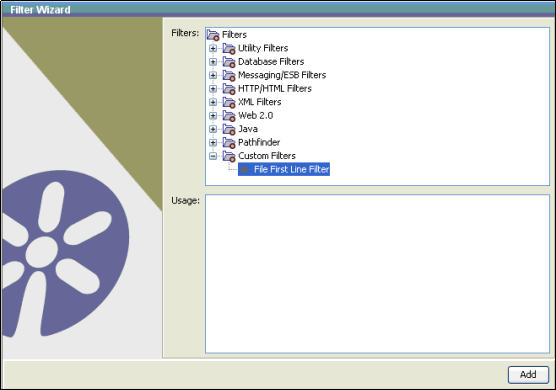Screen dimensions: 556x390
Task: Select the Database Filters label
Action: point(271,62)
